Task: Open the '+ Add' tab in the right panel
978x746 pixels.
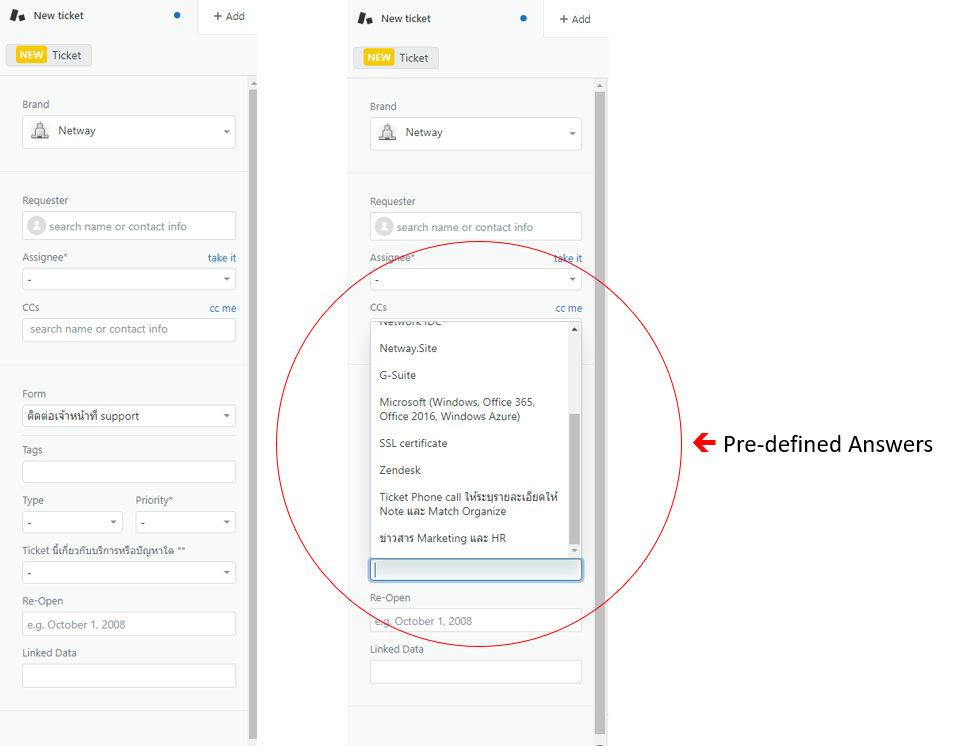Action: (x=575, y=19)
